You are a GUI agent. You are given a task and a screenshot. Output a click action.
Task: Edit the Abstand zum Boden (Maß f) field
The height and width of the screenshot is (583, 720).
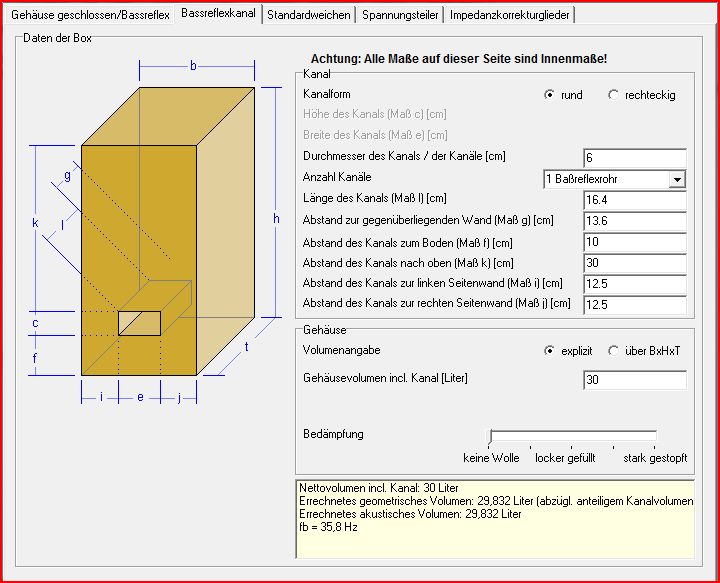pyautogui.click(x=635, y=242)
